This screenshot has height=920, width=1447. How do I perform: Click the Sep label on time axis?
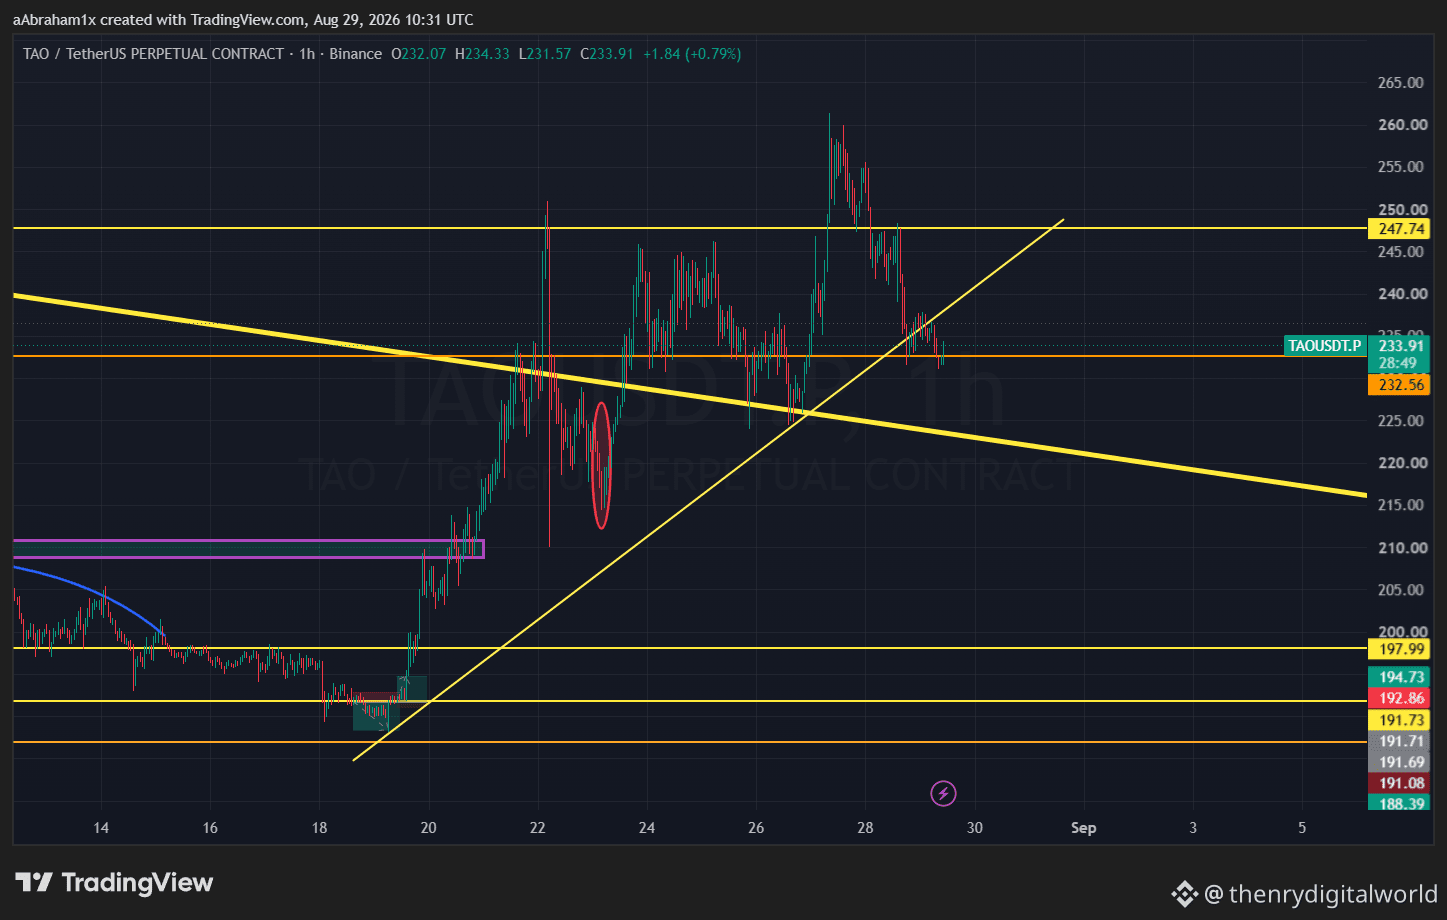[1084, 828]
